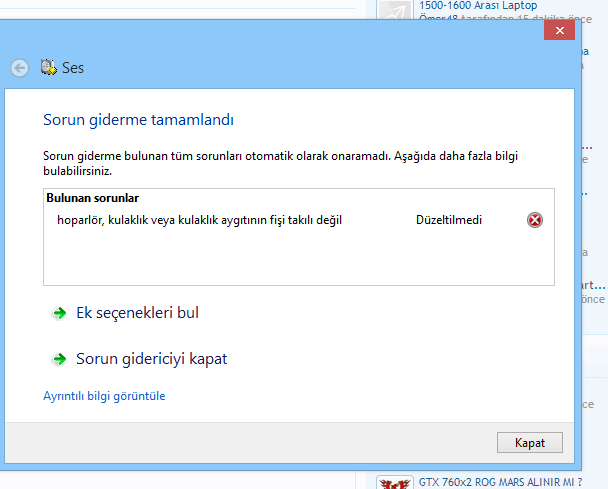The width and height of the screenshot is (608, 489).
Task: Click the Sorun giderme tamamlandı heading
Action: [x=138, y=120]
